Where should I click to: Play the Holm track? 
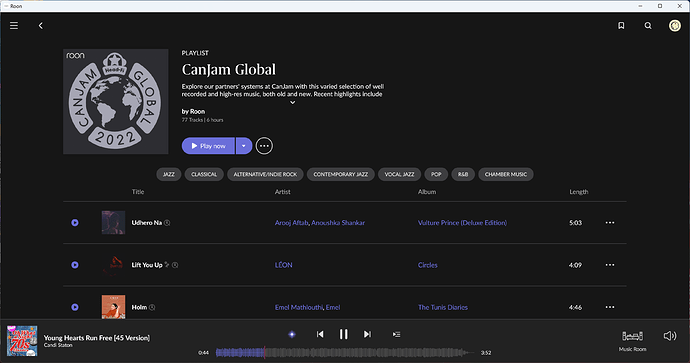[x=75, y=307]
